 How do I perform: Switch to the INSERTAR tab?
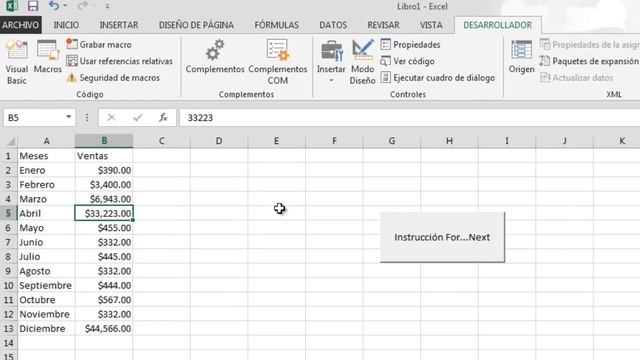119,25
